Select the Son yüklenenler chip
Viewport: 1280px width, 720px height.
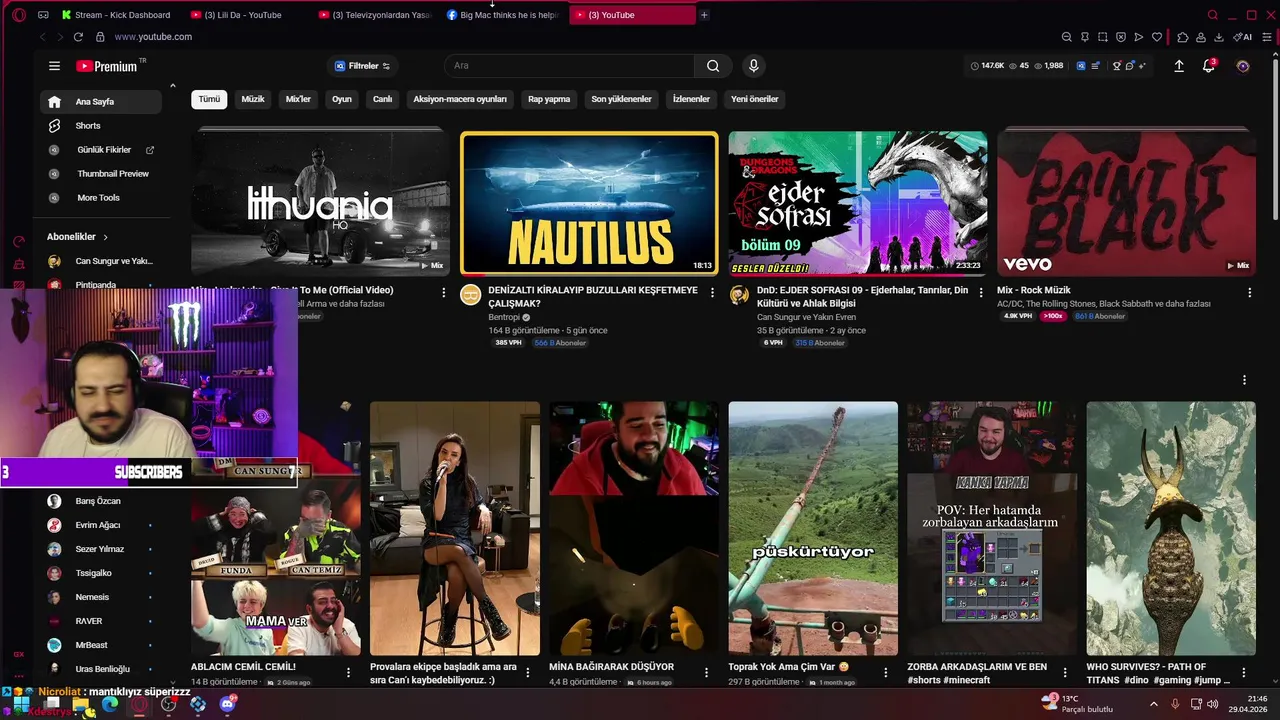[621, 99]
